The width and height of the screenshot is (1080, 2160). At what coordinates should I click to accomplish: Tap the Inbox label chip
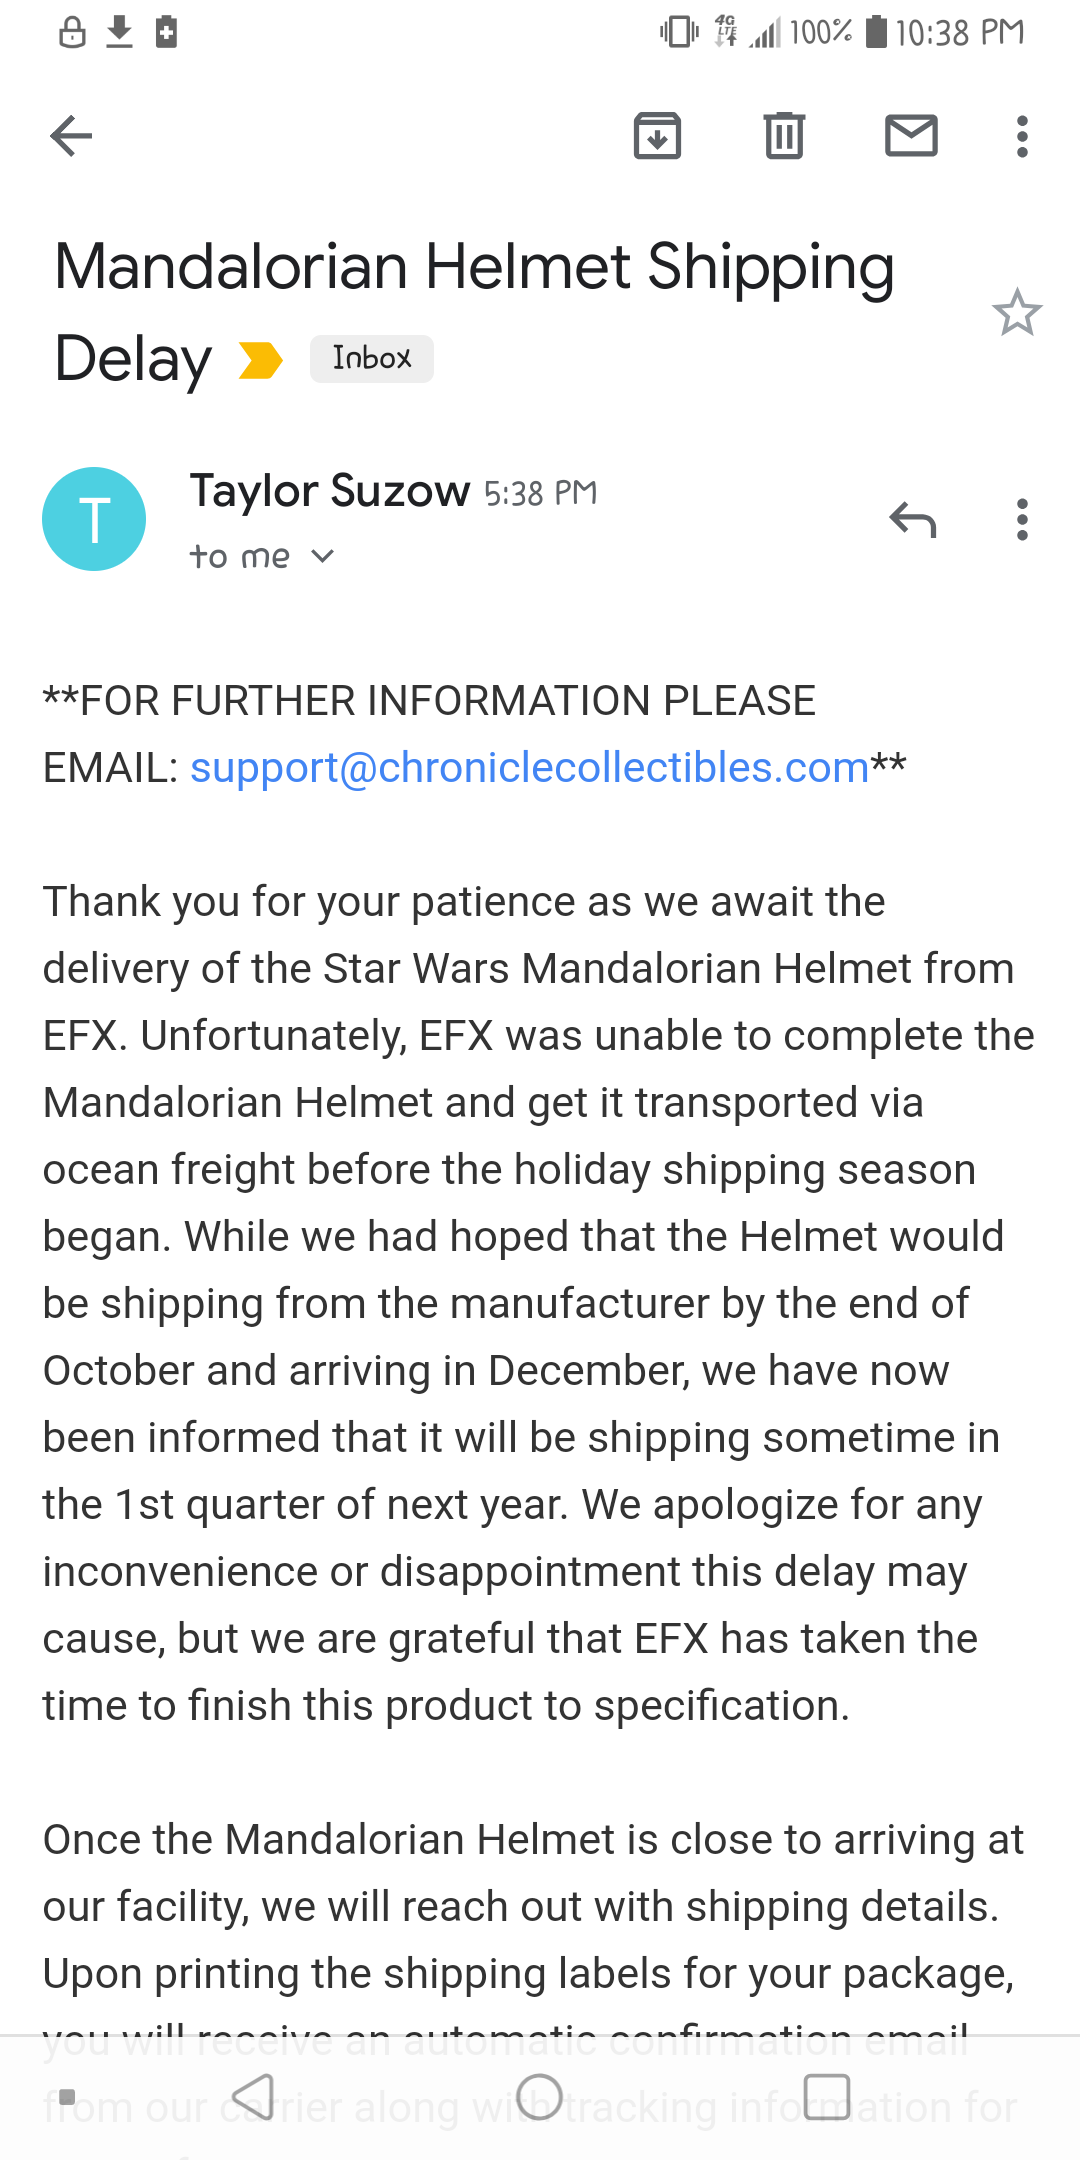[371, 358]
